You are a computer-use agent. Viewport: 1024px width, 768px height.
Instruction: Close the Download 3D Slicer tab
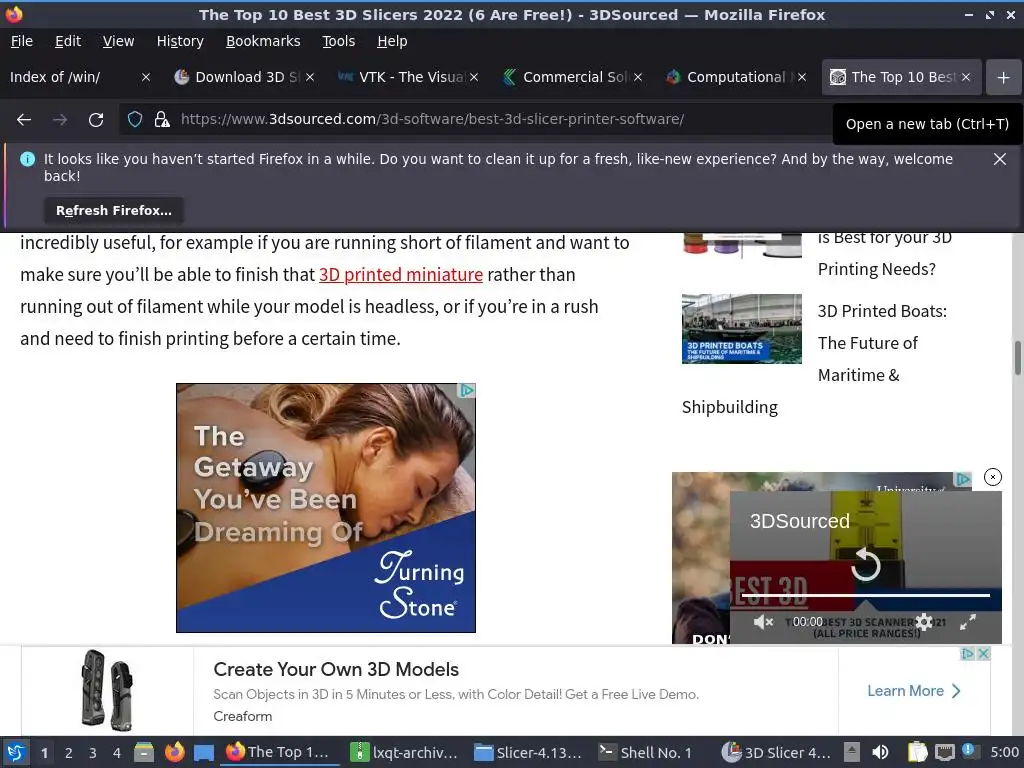(310, 77)
